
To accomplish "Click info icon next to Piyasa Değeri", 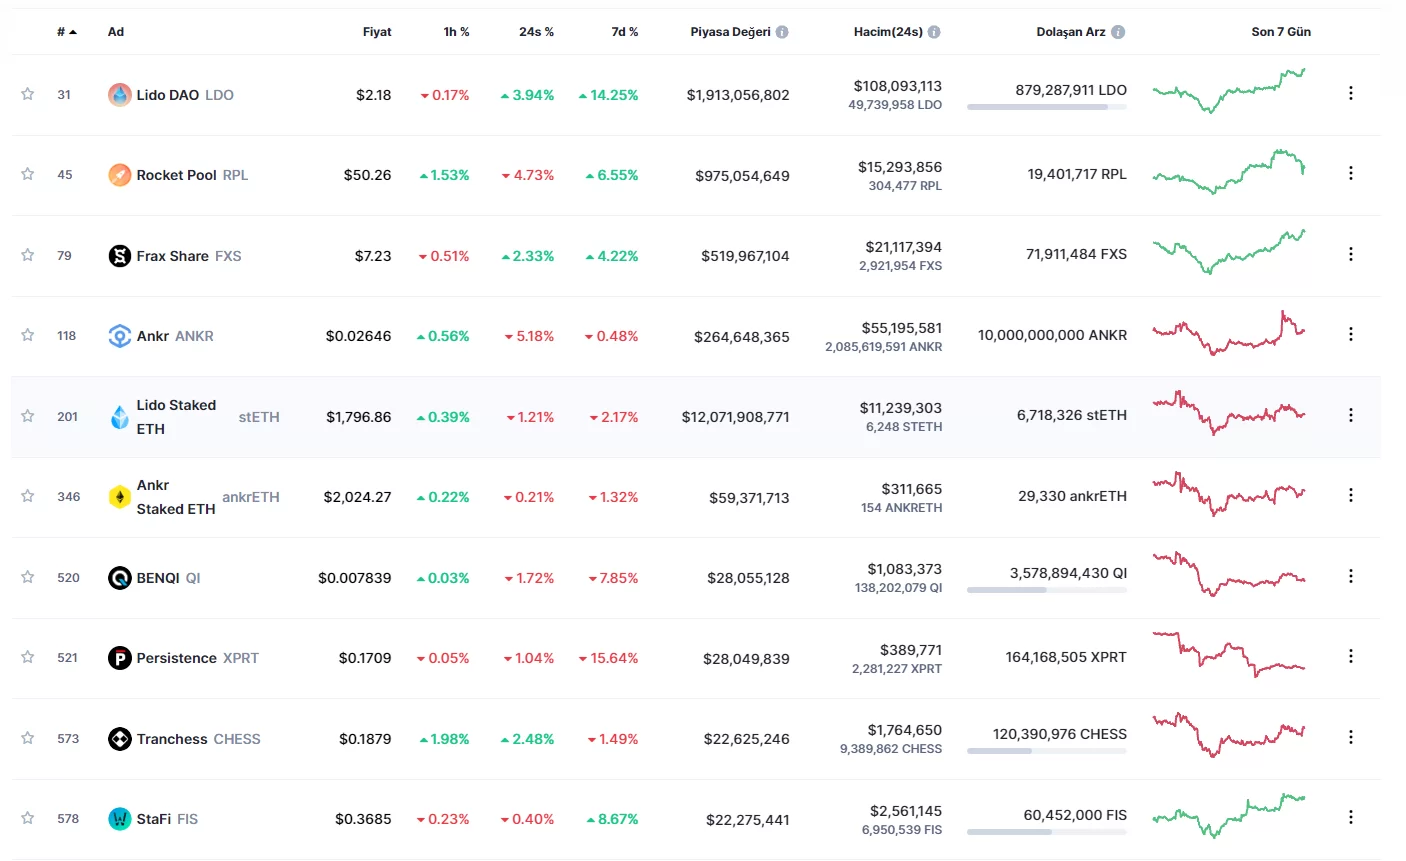I will (782, 32).
